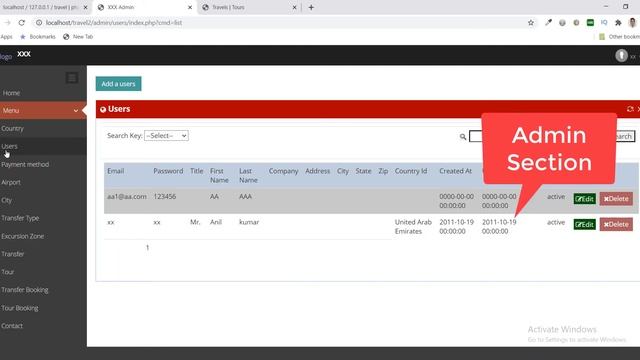Open Tour in the sidebar

[7, 272]
